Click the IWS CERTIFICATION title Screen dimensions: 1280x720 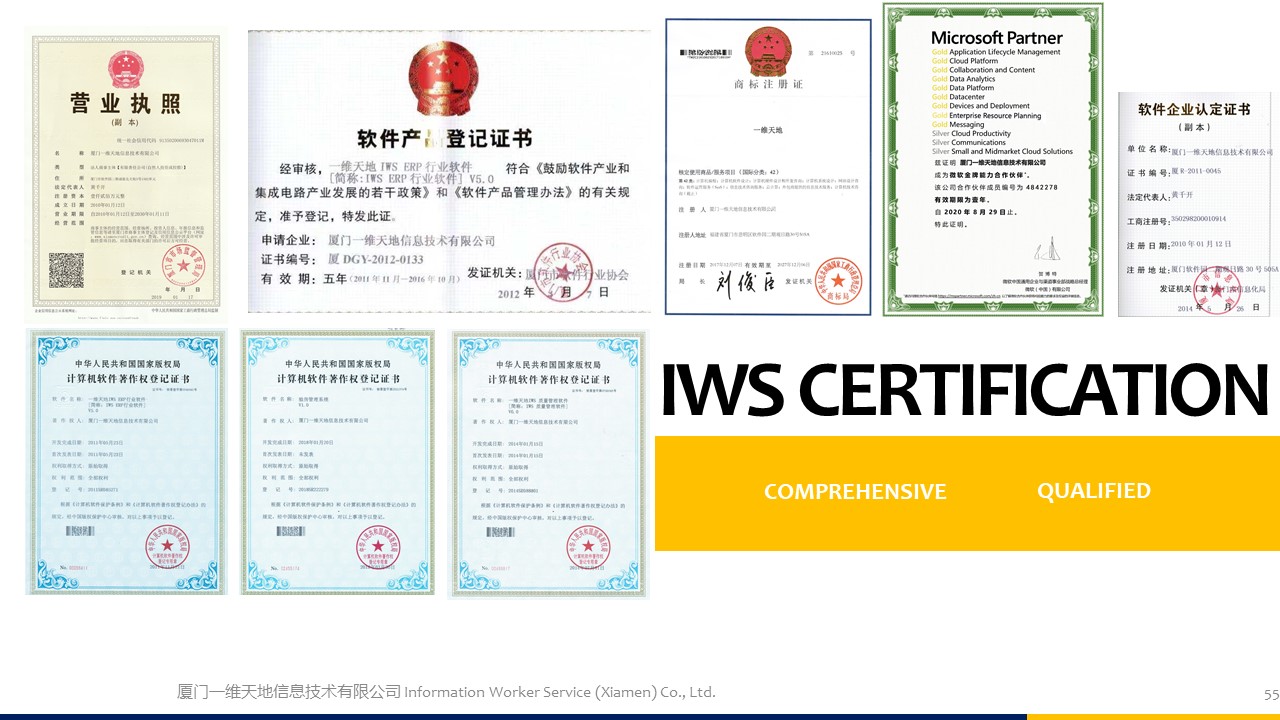coord(965,391)
